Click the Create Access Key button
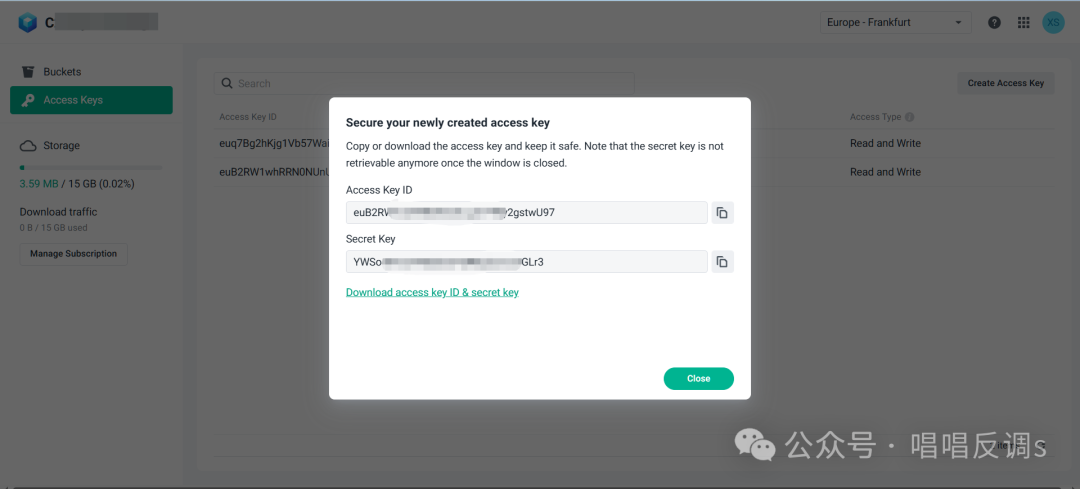1080x489 pixels. pyautogui.click(x=1005, y=84)
